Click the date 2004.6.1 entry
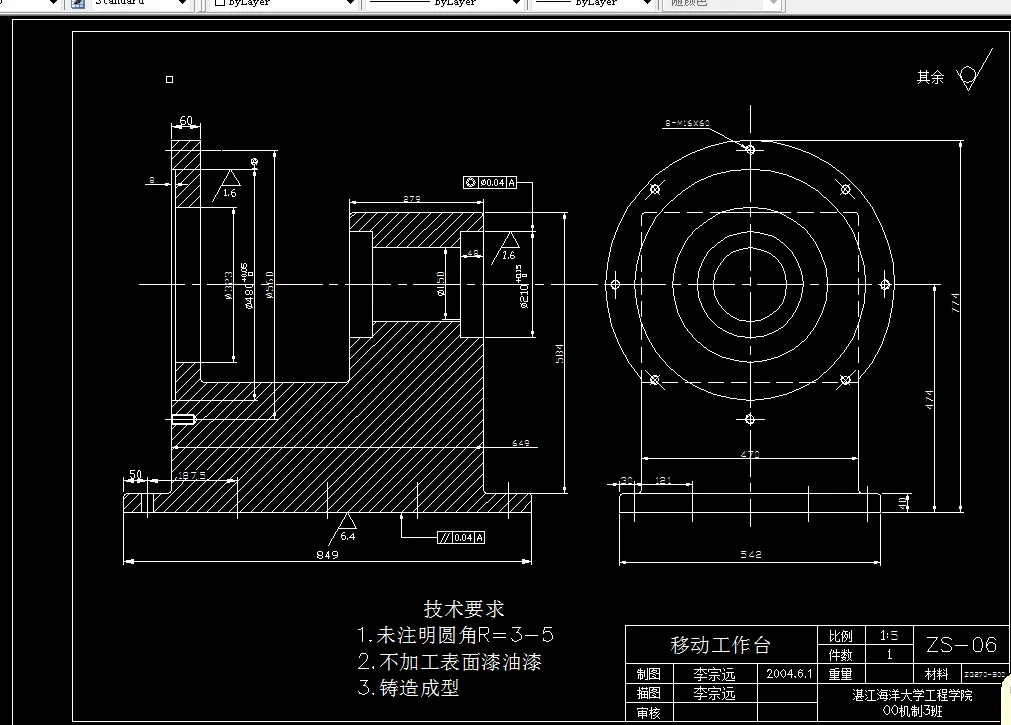 (x=789, y=673)
